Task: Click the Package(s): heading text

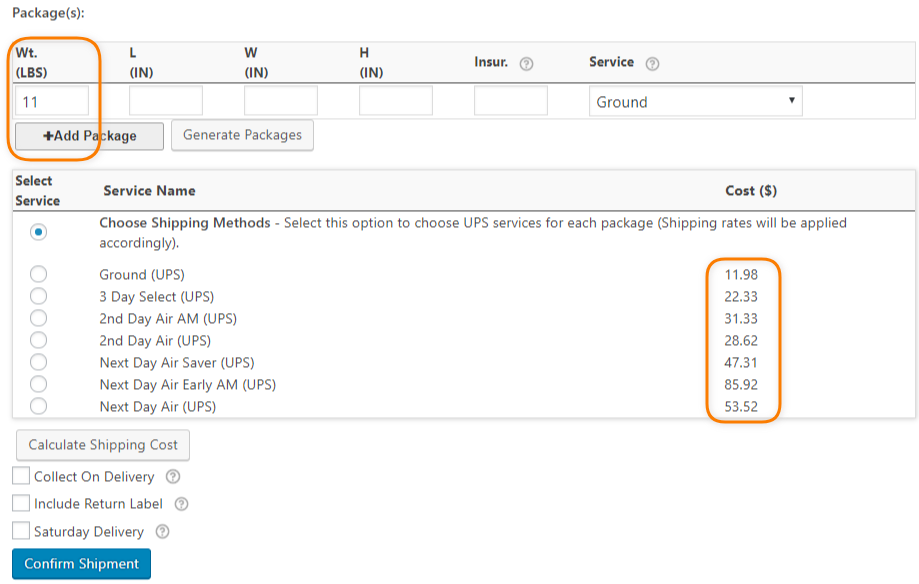Action: 48,13
